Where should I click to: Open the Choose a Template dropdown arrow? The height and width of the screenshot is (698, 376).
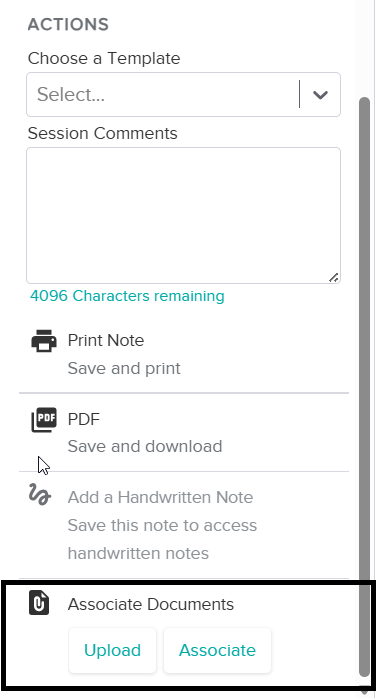click(320, 94)
